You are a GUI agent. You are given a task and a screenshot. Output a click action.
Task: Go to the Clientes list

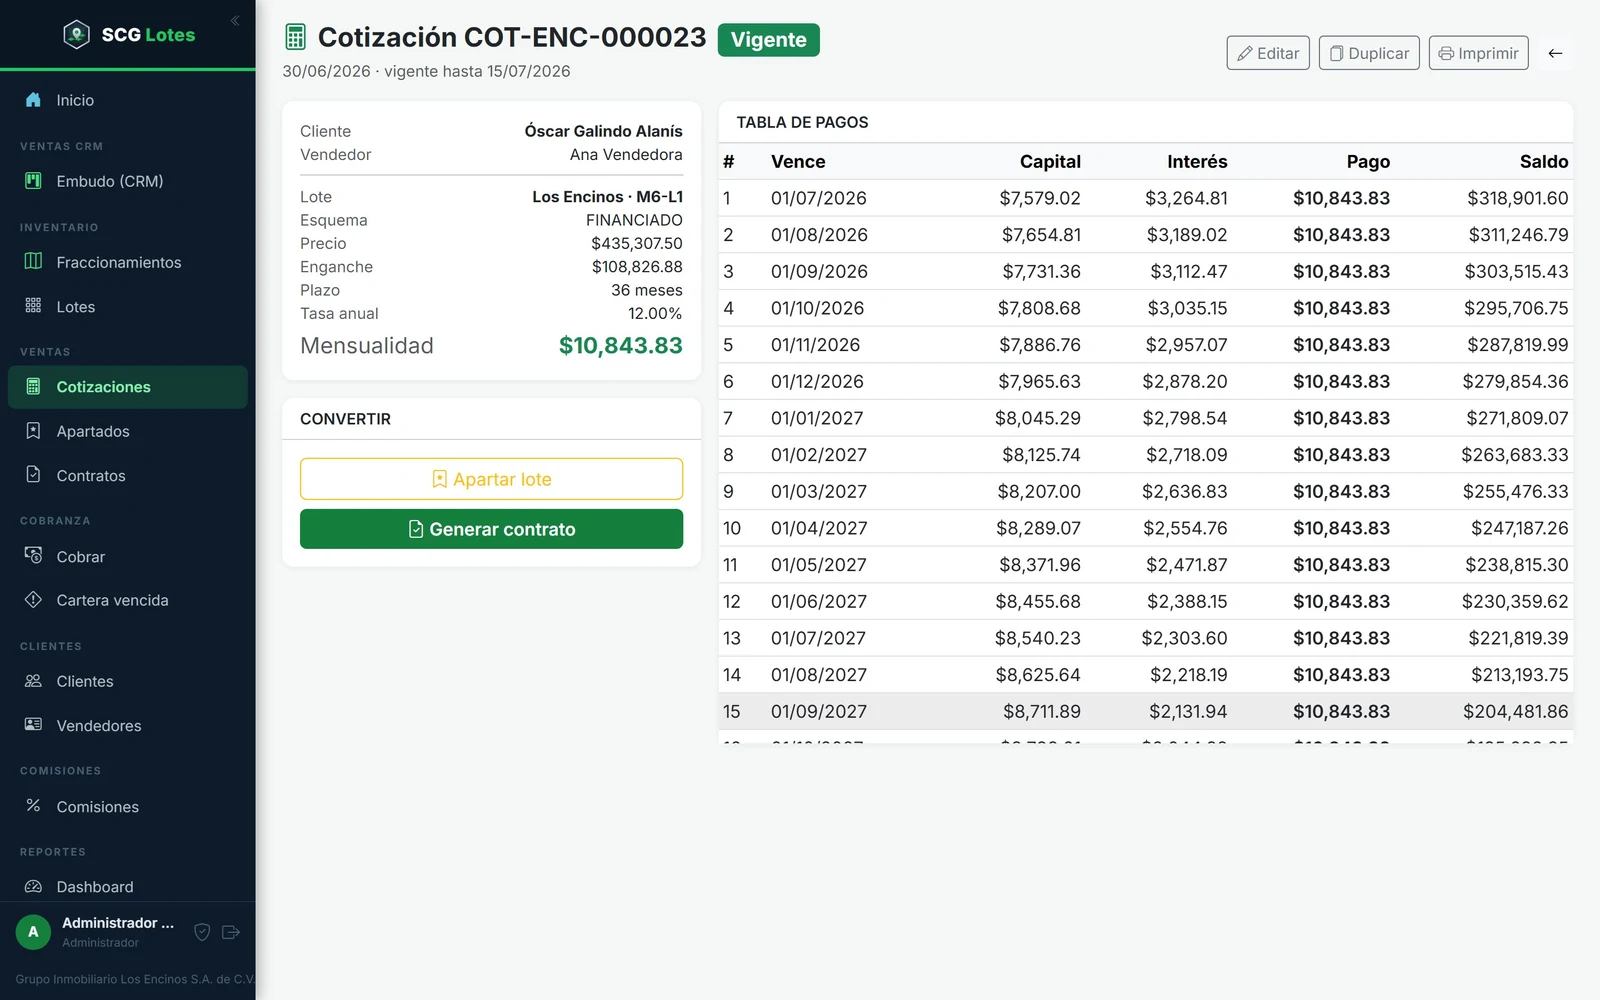coord(127,681)
